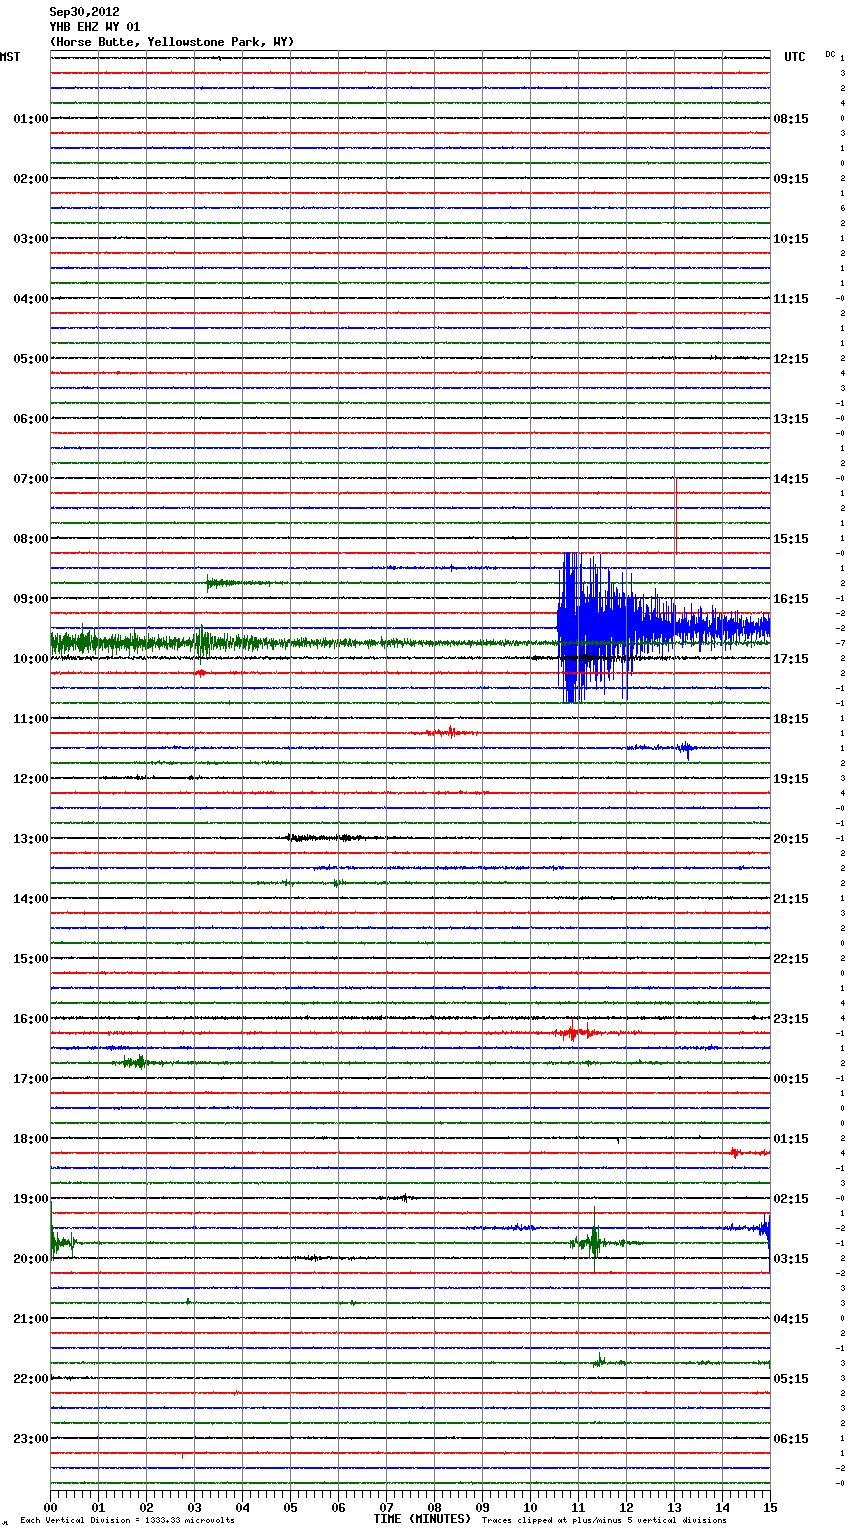This screenshot has height=1534, width=850.
Task: Click the 20:15 UTC time label
Action: coord(791,839)
